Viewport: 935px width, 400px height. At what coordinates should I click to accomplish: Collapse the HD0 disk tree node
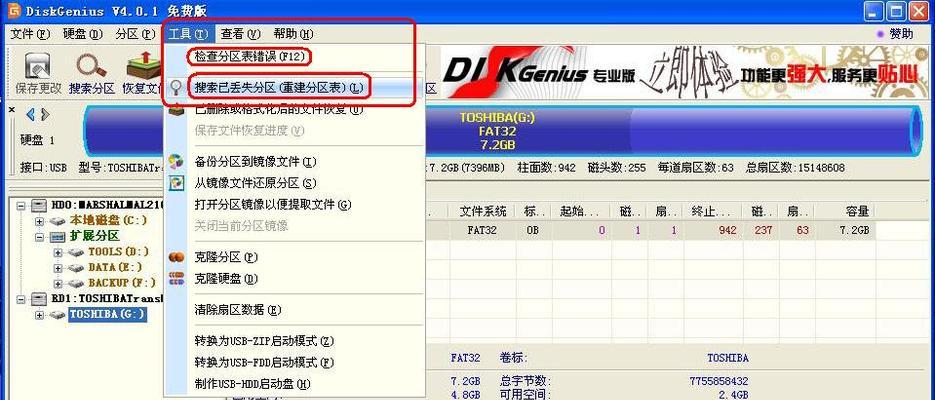(x=22, y=206)
